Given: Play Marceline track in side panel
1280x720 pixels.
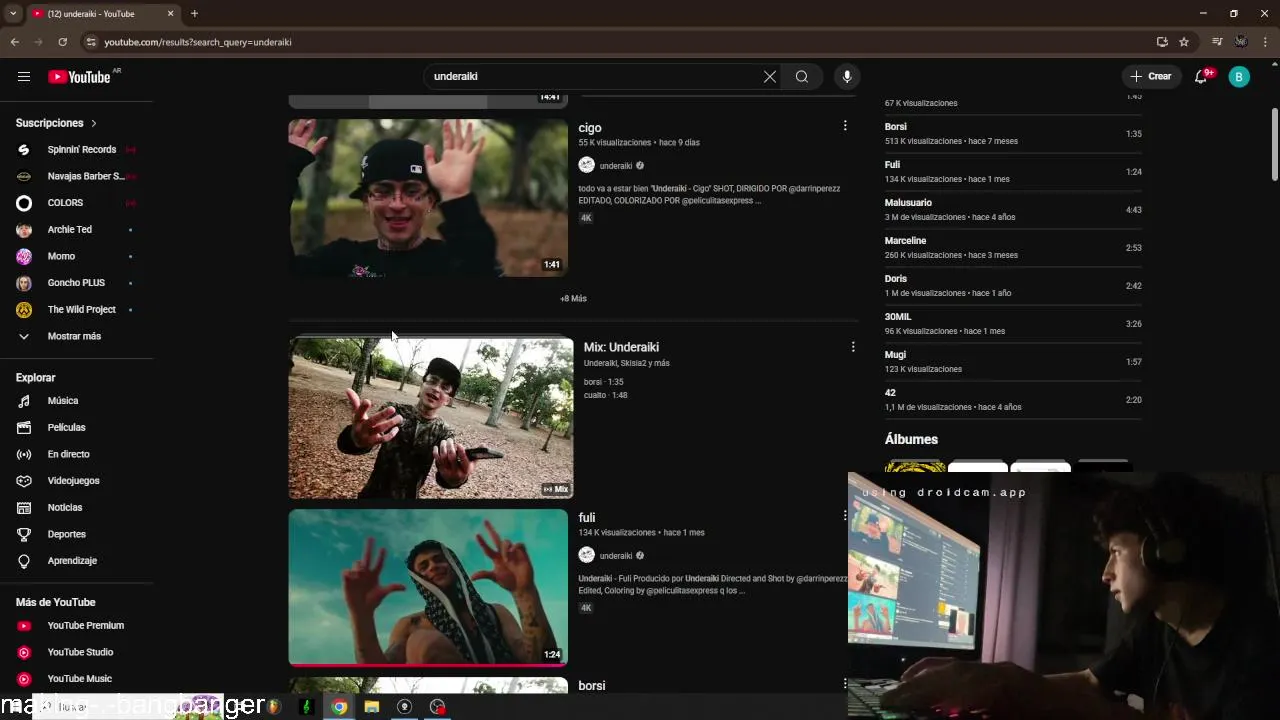Looking at the screenshot, I should (x=1013, y=248).
